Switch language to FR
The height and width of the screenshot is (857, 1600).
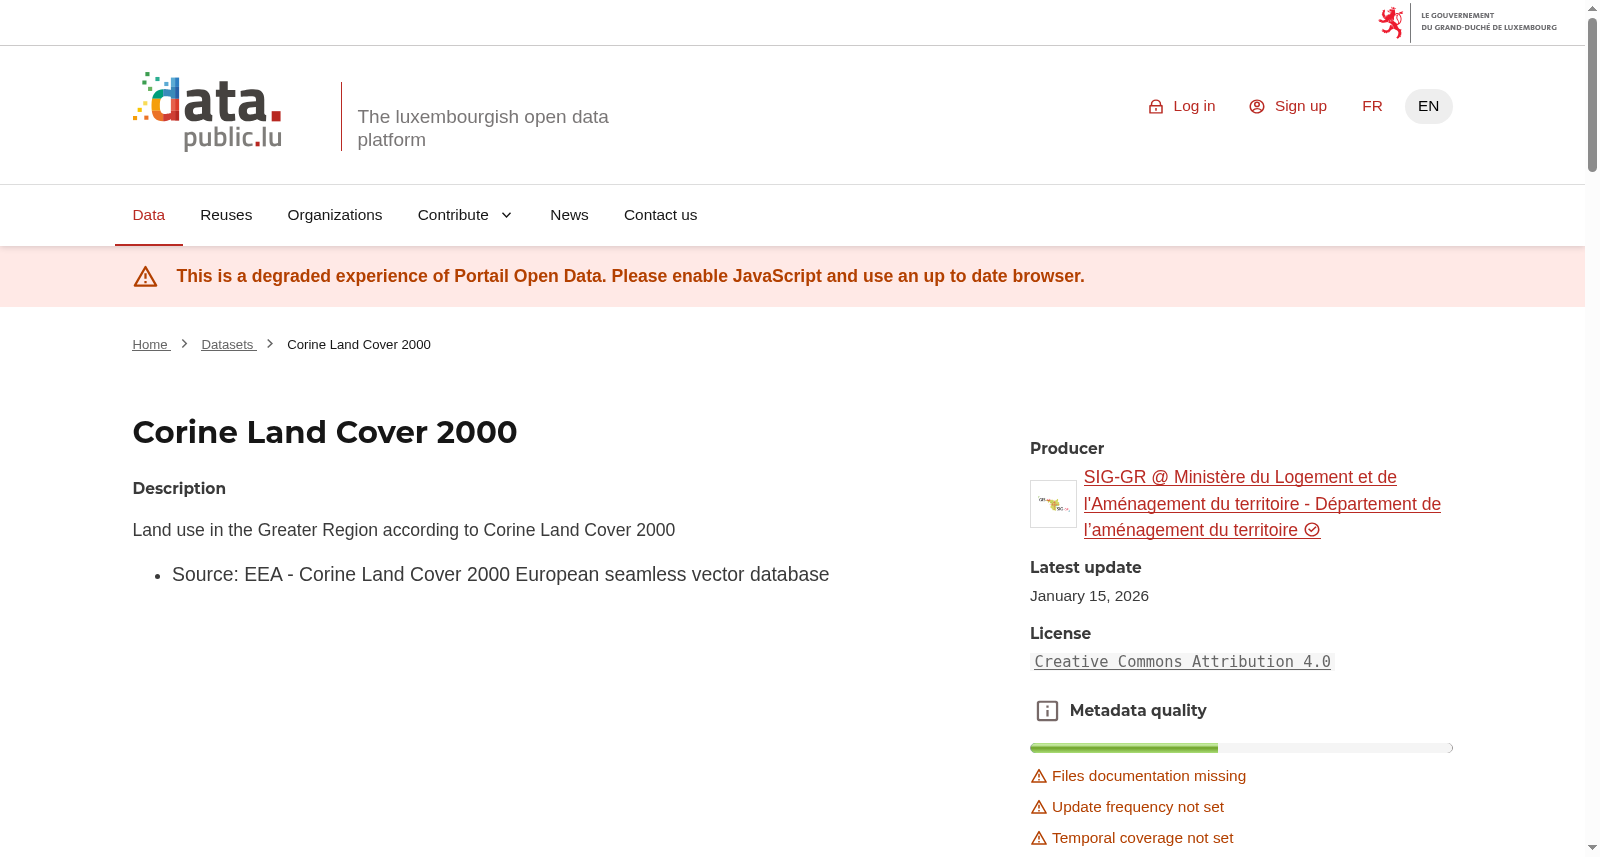(x=1372, y=106)
